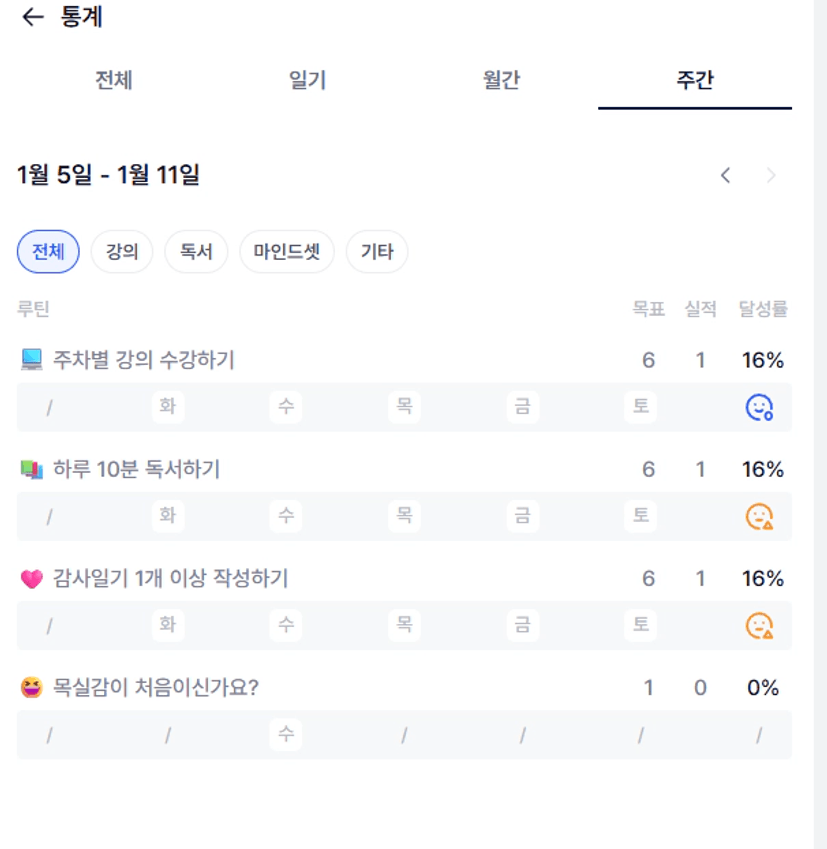Click the heart icon beside 감사일기 routine
This screenshot has width=827, height=849.
pos(32,578)
